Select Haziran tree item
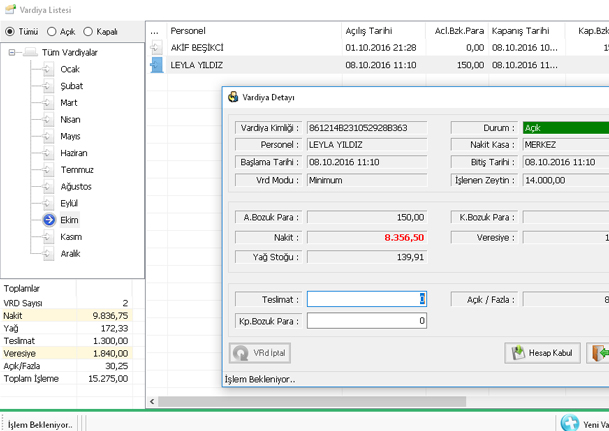The height and width of the screenshot is (431, 609). pos(74,153)
